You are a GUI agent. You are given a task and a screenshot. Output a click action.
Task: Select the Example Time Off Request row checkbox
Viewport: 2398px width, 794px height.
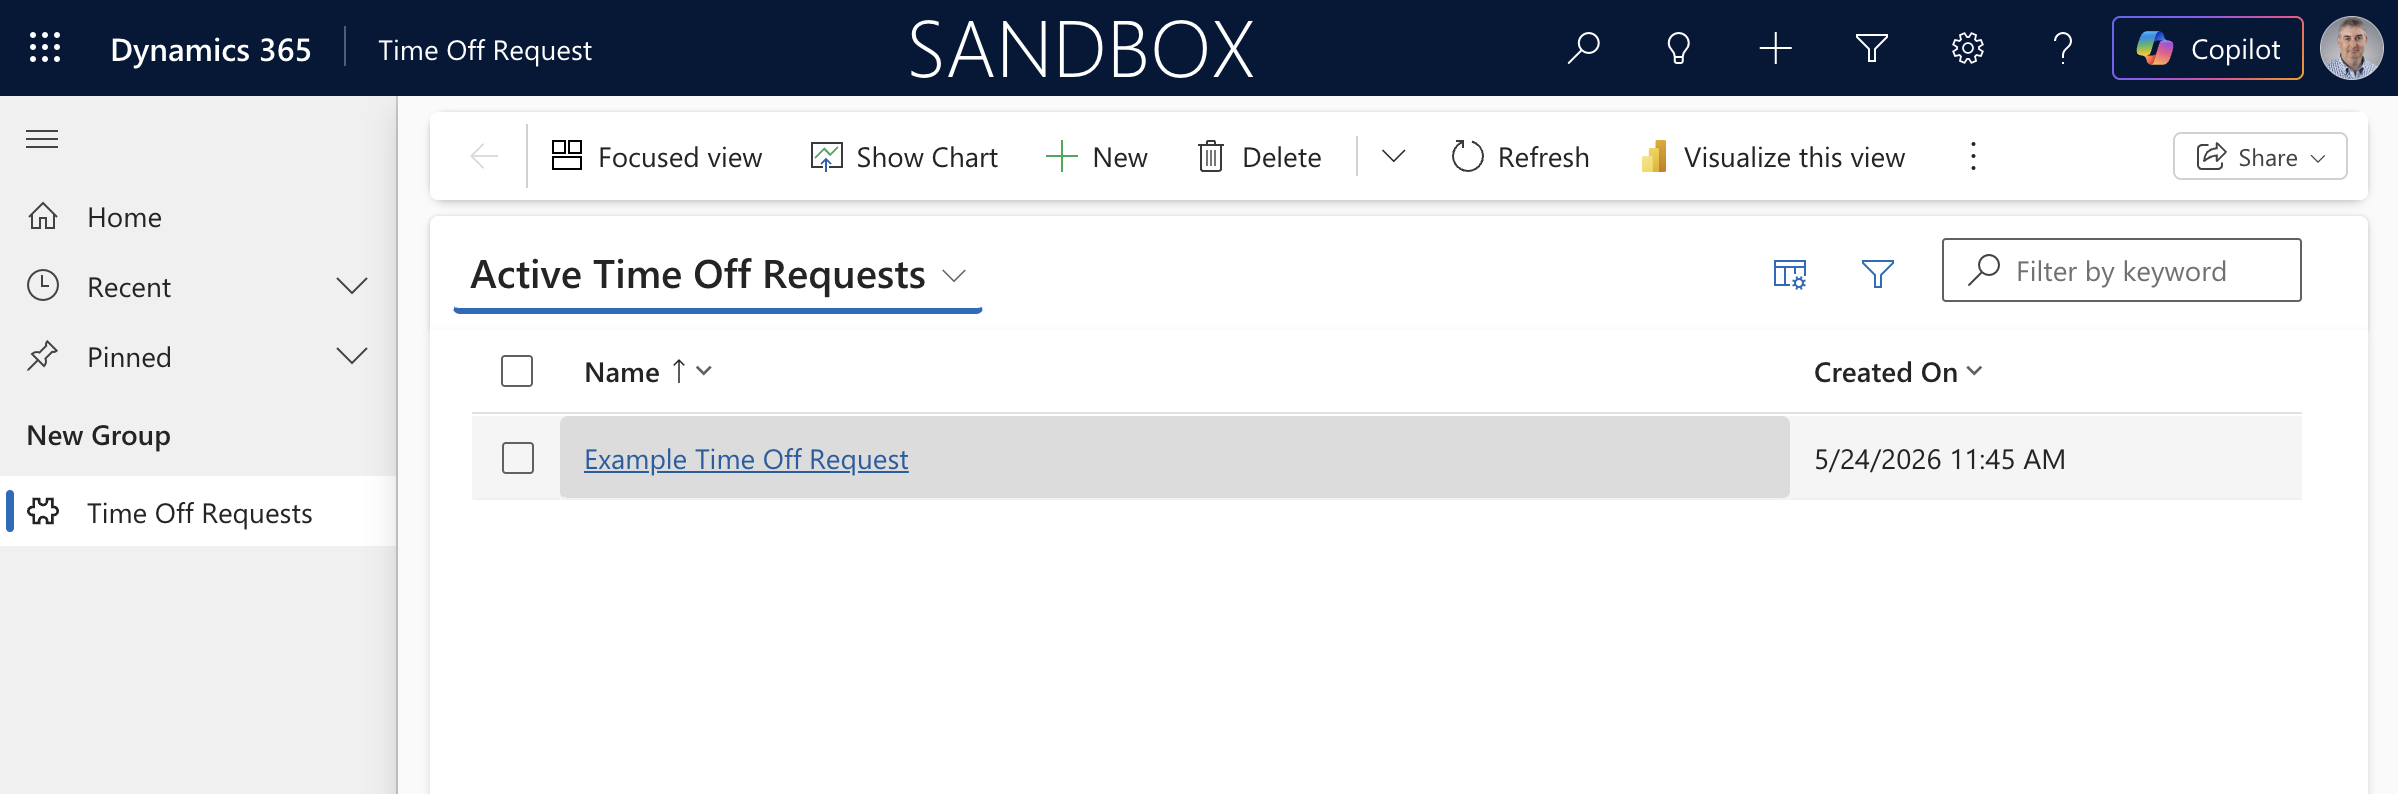coord(518,458)
